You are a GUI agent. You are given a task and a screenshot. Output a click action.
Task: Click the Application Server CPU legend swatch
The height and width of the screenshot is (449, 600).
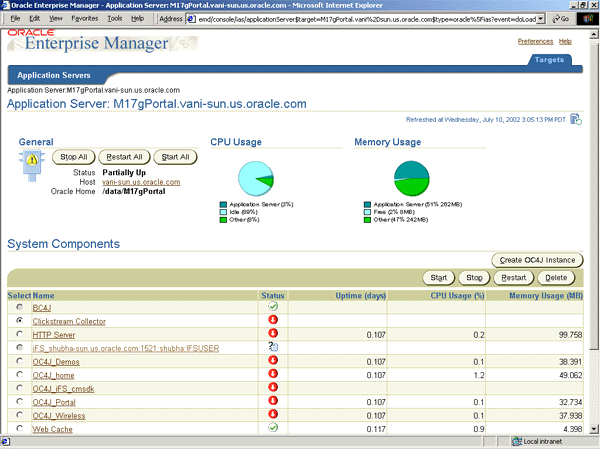tap(223, 204)
